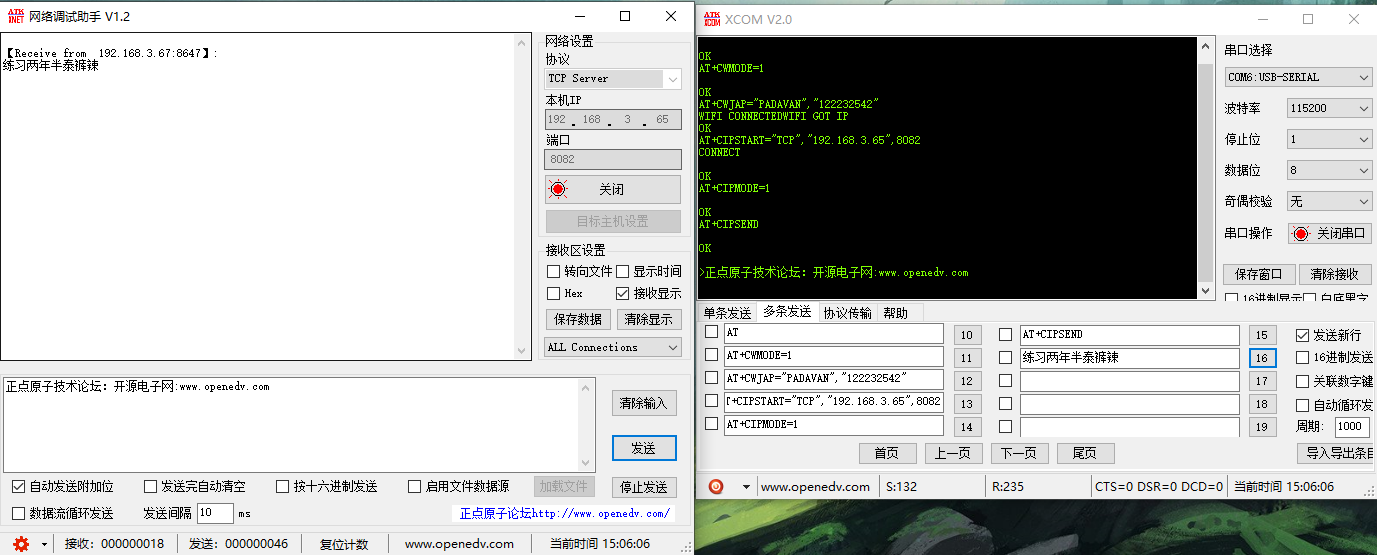The image size is (1377, 555).
Task: Open the arrow menu beside the gear icon
Action: [x=45, y=545]
